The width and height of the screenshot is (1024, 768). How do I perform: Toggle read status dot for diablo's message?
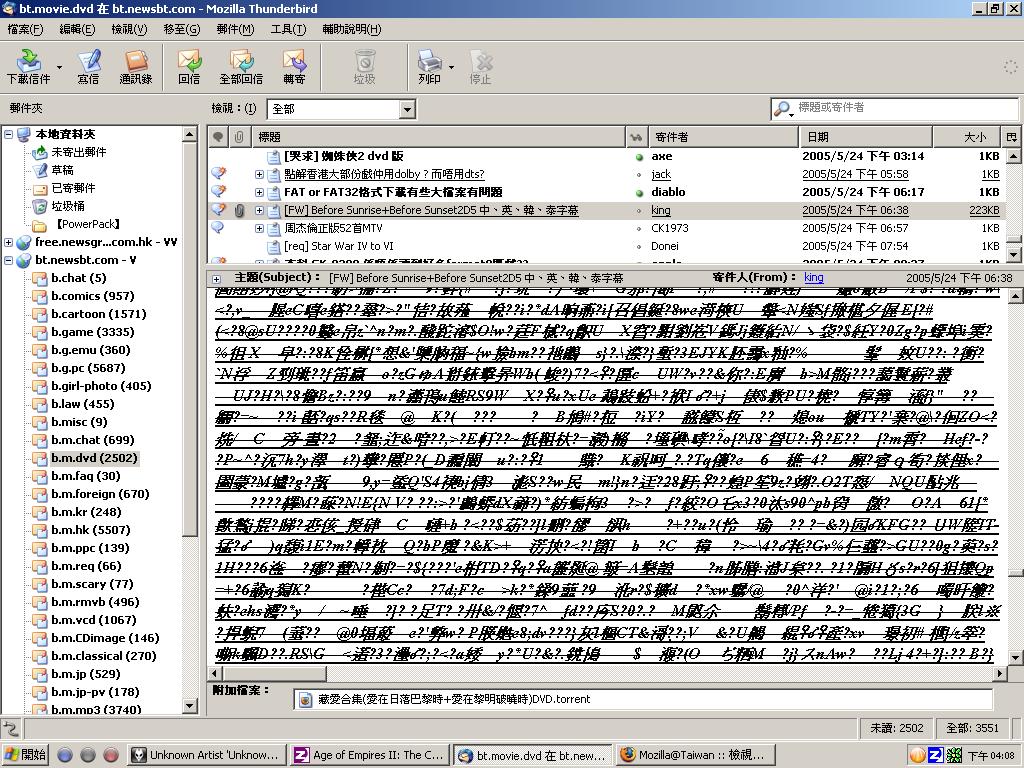point(639,193)
